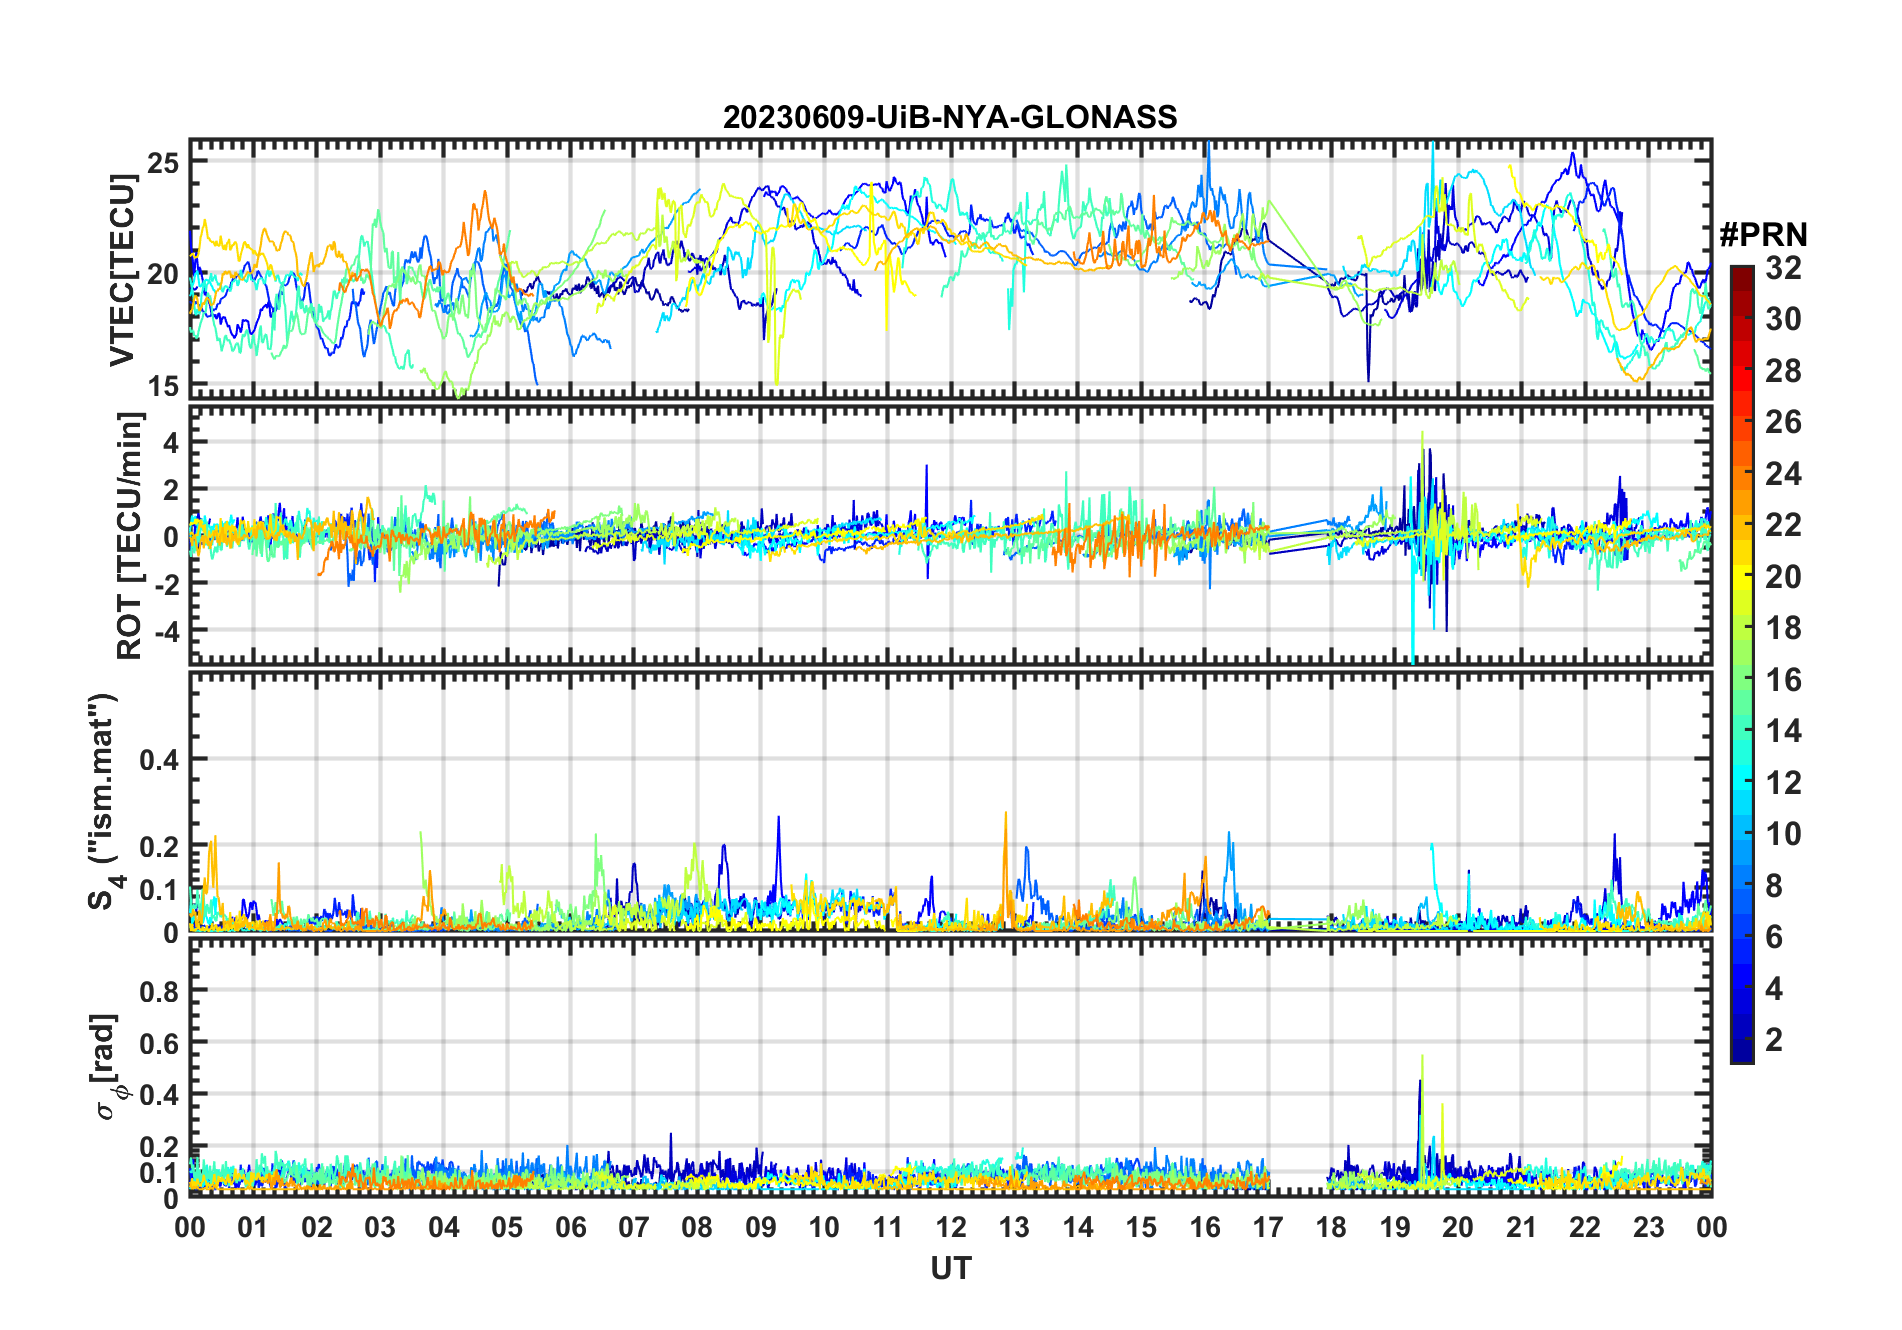The image size is (1902, 1330).
Task: Click VTEC axis tick label 25
Action: point(163,163)
